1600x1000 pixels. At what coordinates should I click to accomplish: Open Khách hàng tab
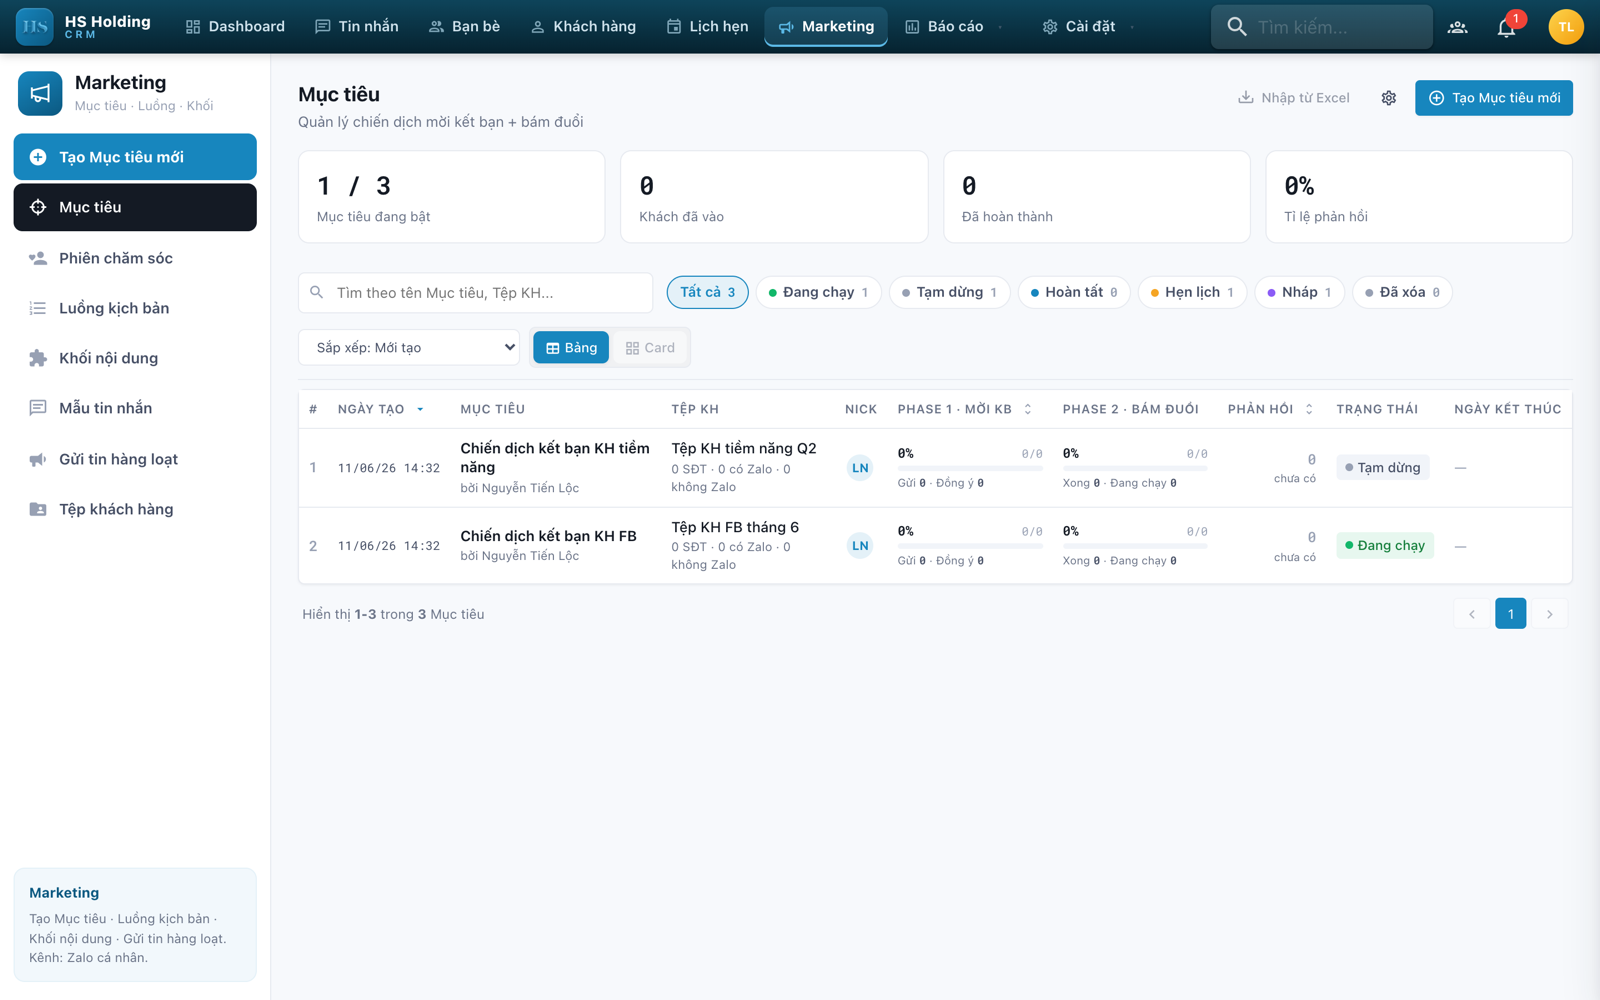583,27
